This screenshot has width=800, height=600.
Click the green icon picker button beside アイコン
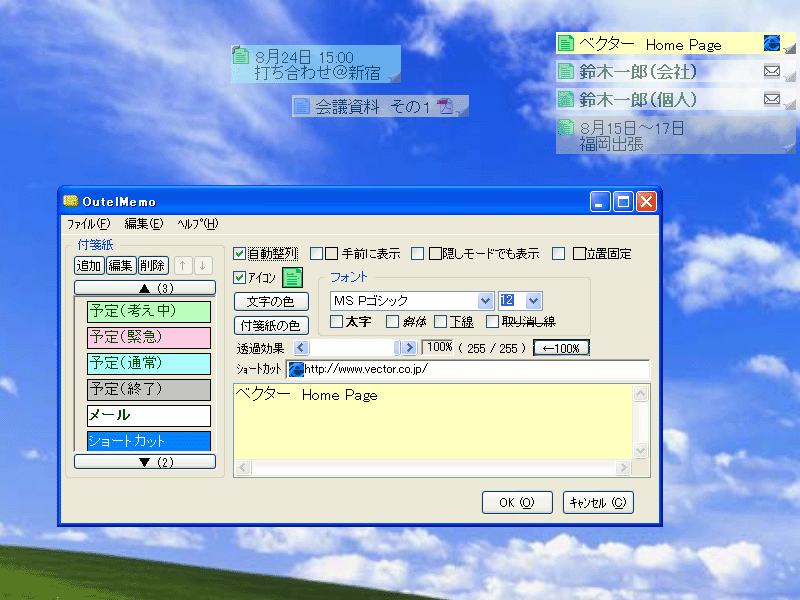[292, 278]
